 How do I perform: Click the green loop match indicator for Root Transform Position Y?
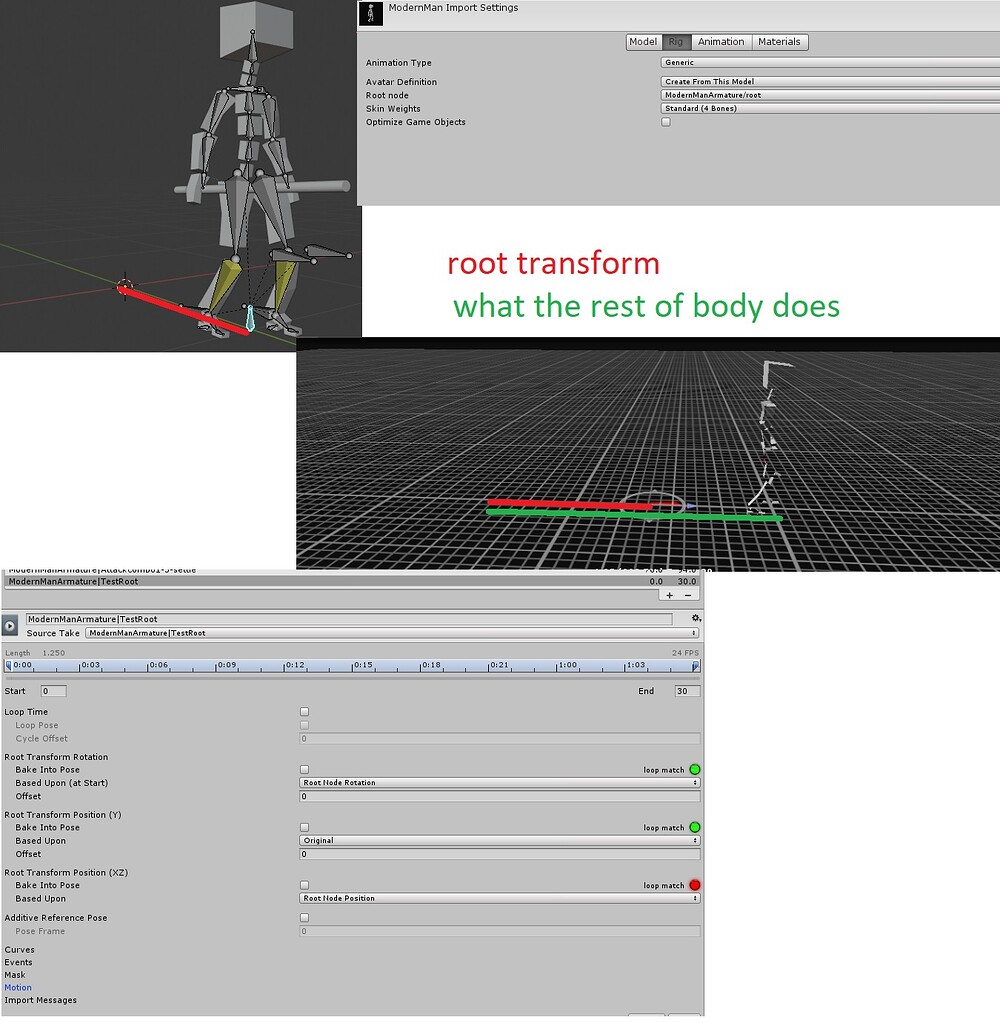pyautogui.click(x=697, y=827)
